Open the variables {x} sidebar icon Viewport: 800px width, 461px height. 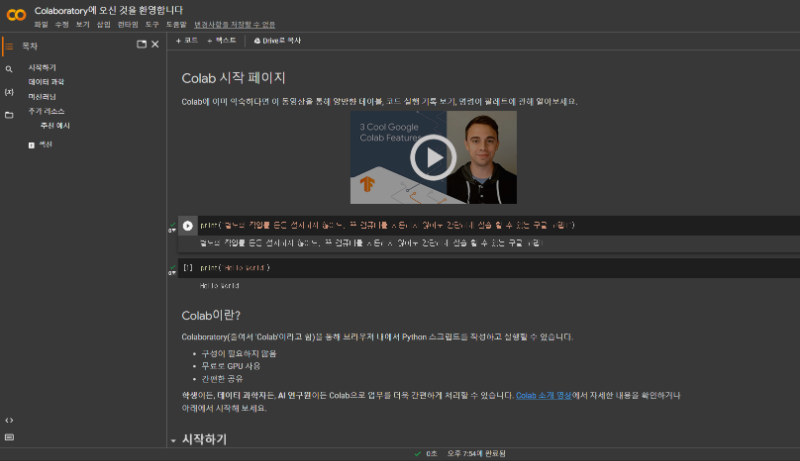[x=9, y=92]
